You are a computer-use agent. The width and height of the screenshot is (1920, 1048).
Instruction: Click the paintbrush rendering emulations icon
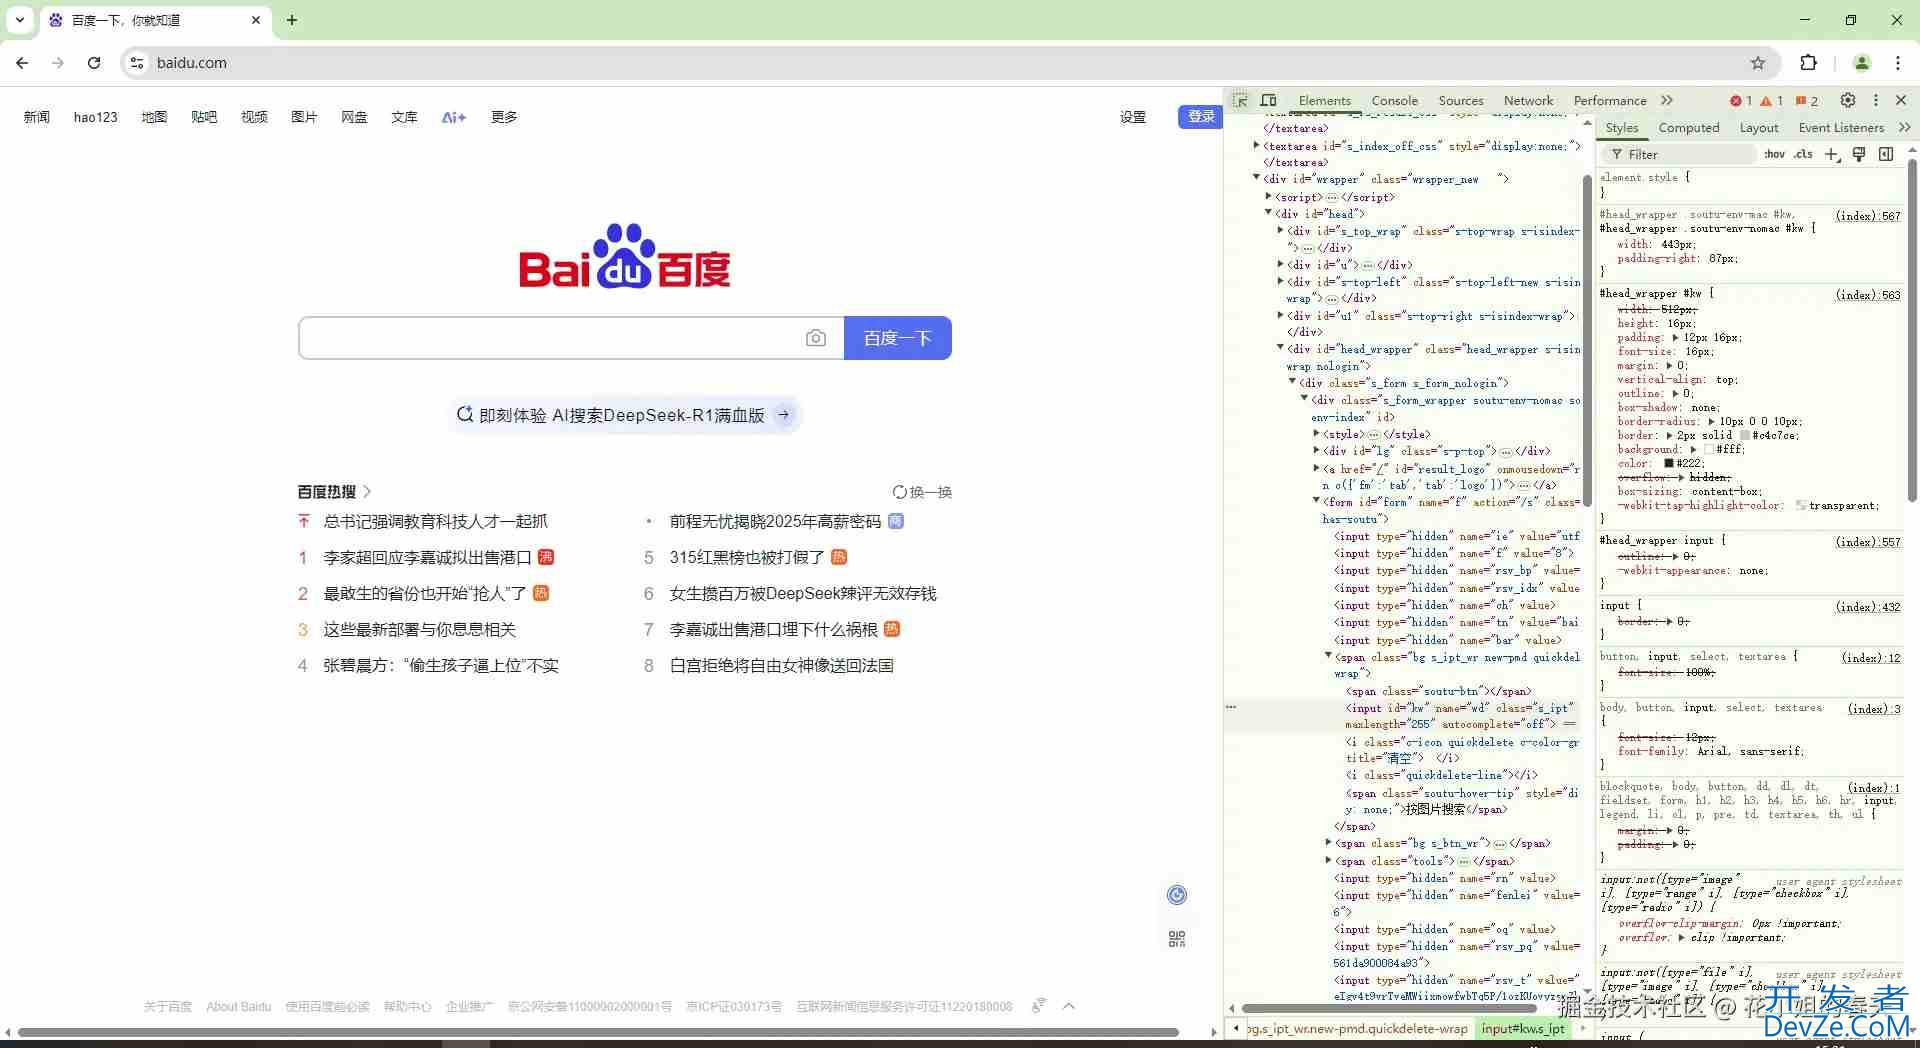coord(1859,154)
